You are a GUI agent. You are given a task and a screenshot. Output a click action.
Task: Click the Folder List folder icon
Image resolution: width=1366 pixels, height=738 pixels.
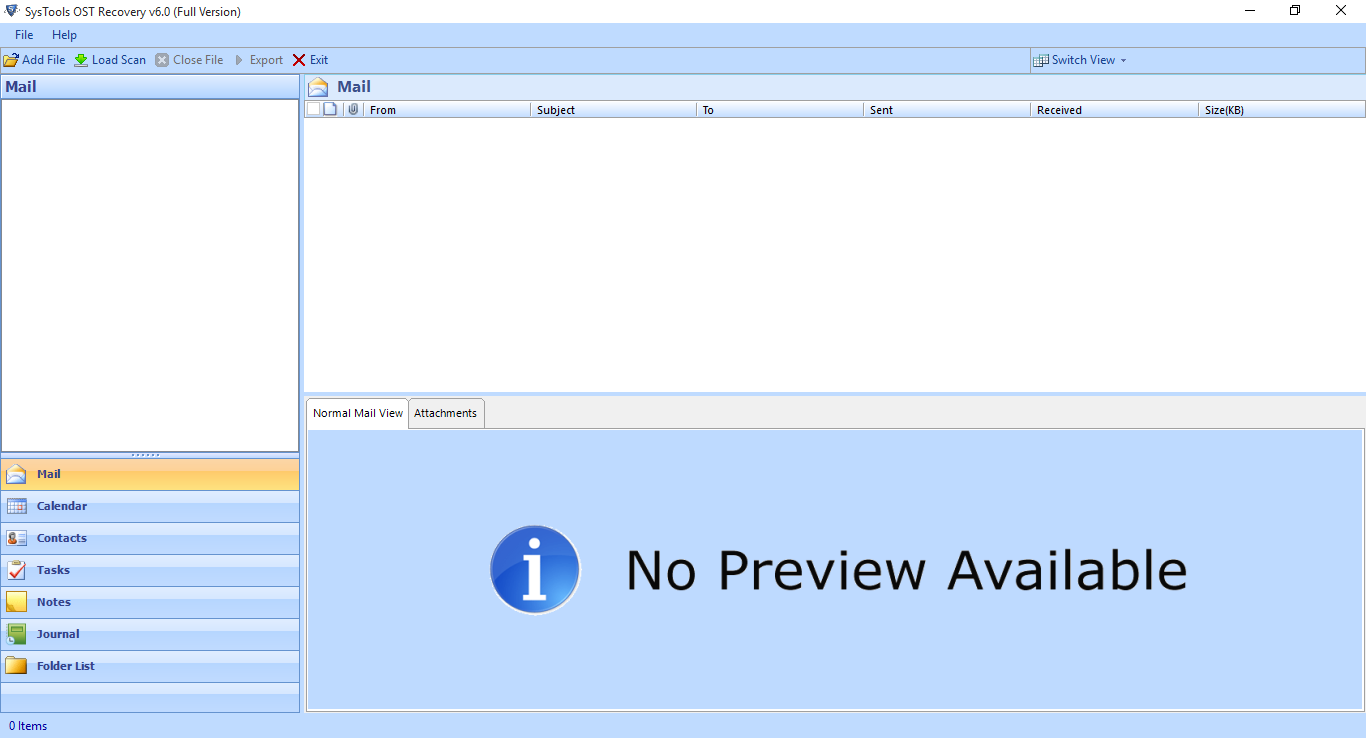(x=17, y=666)
